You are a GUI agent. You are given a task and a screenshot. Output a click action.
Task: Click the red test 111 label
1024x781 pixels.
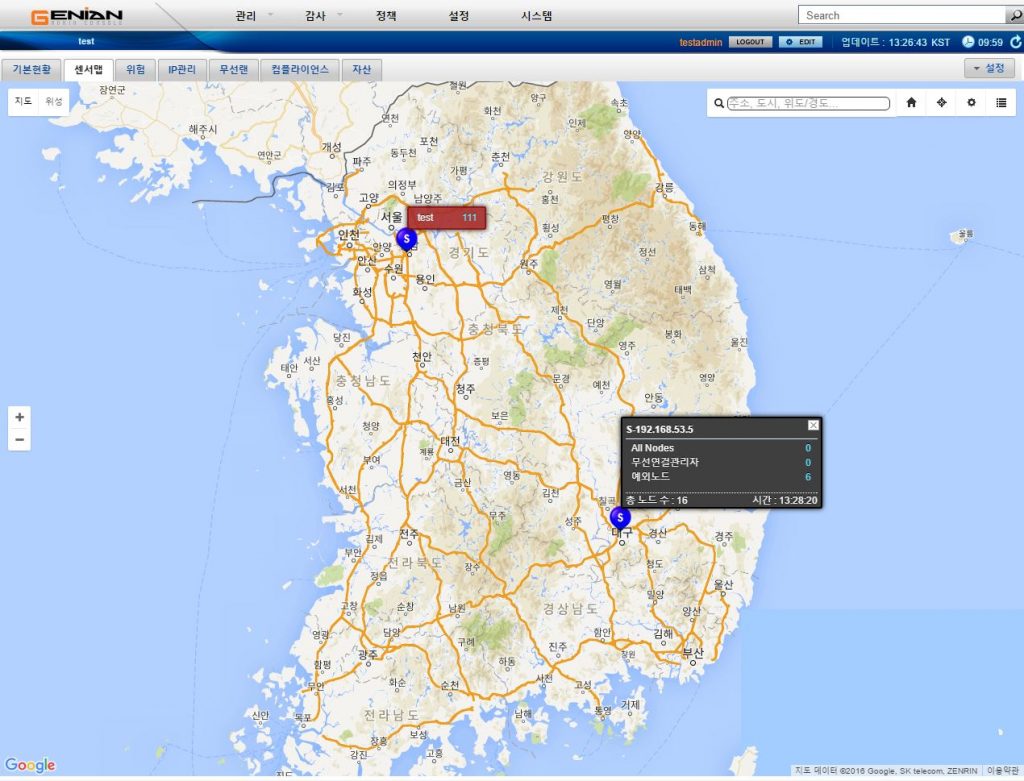pyautogui.click(x=447, y=217)
